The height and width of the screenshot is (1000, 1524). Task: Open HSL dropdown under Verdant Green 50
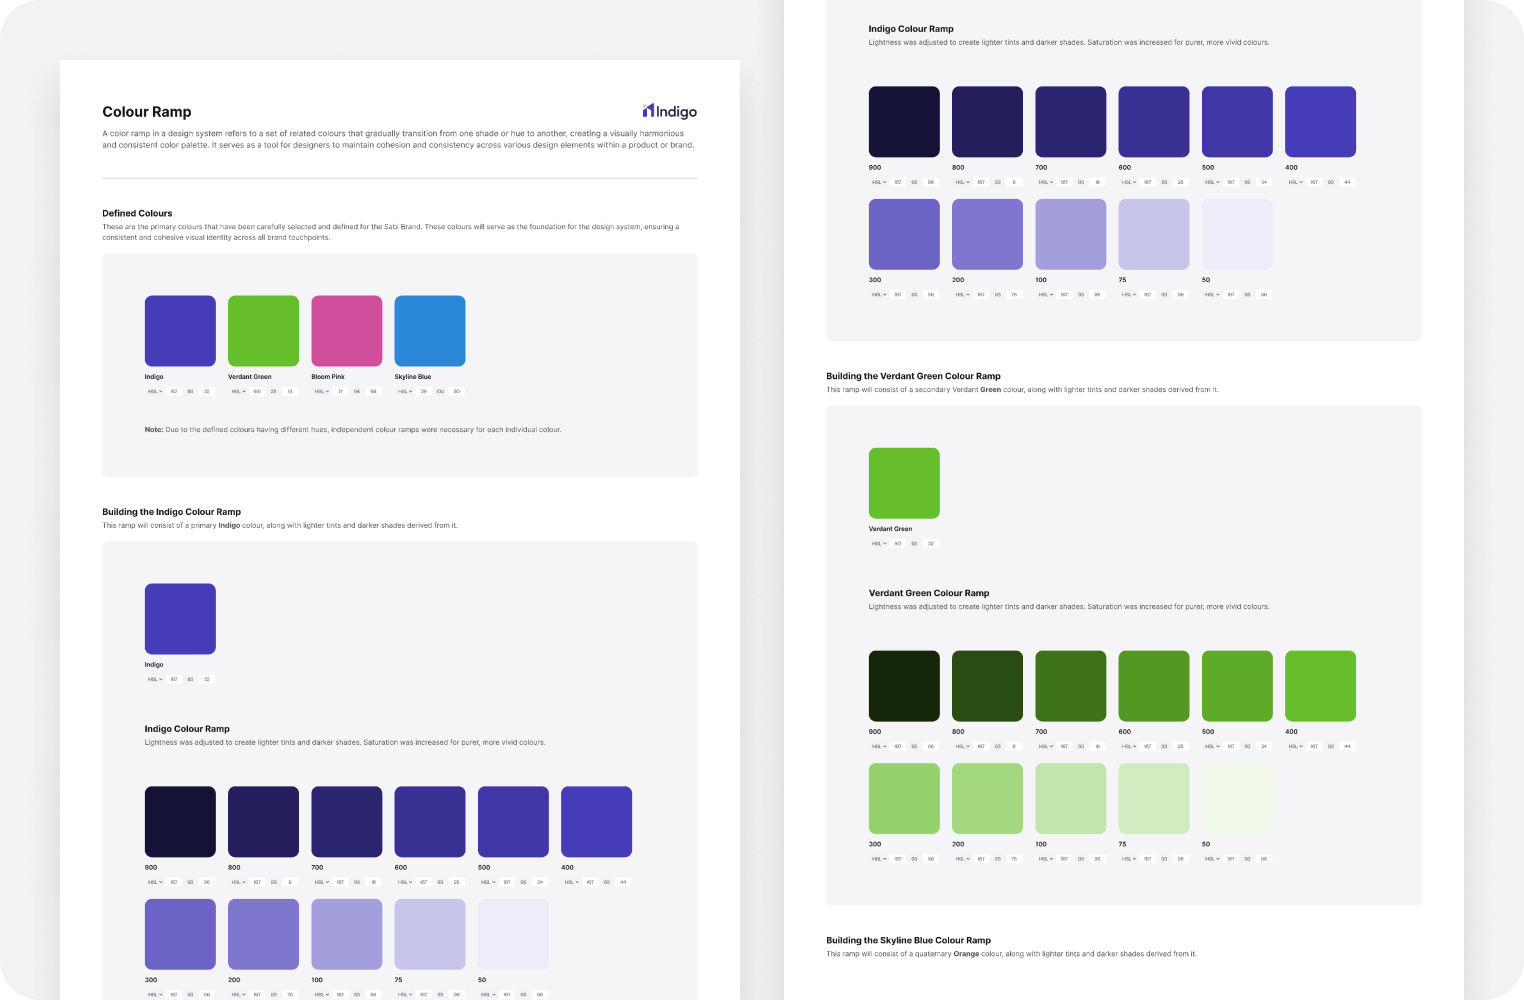1211,859
